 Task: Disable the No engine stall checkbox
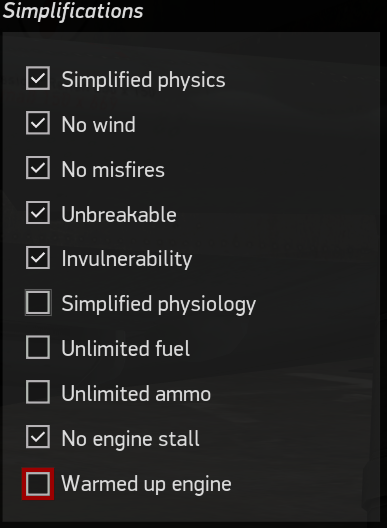tap(38, 437)
